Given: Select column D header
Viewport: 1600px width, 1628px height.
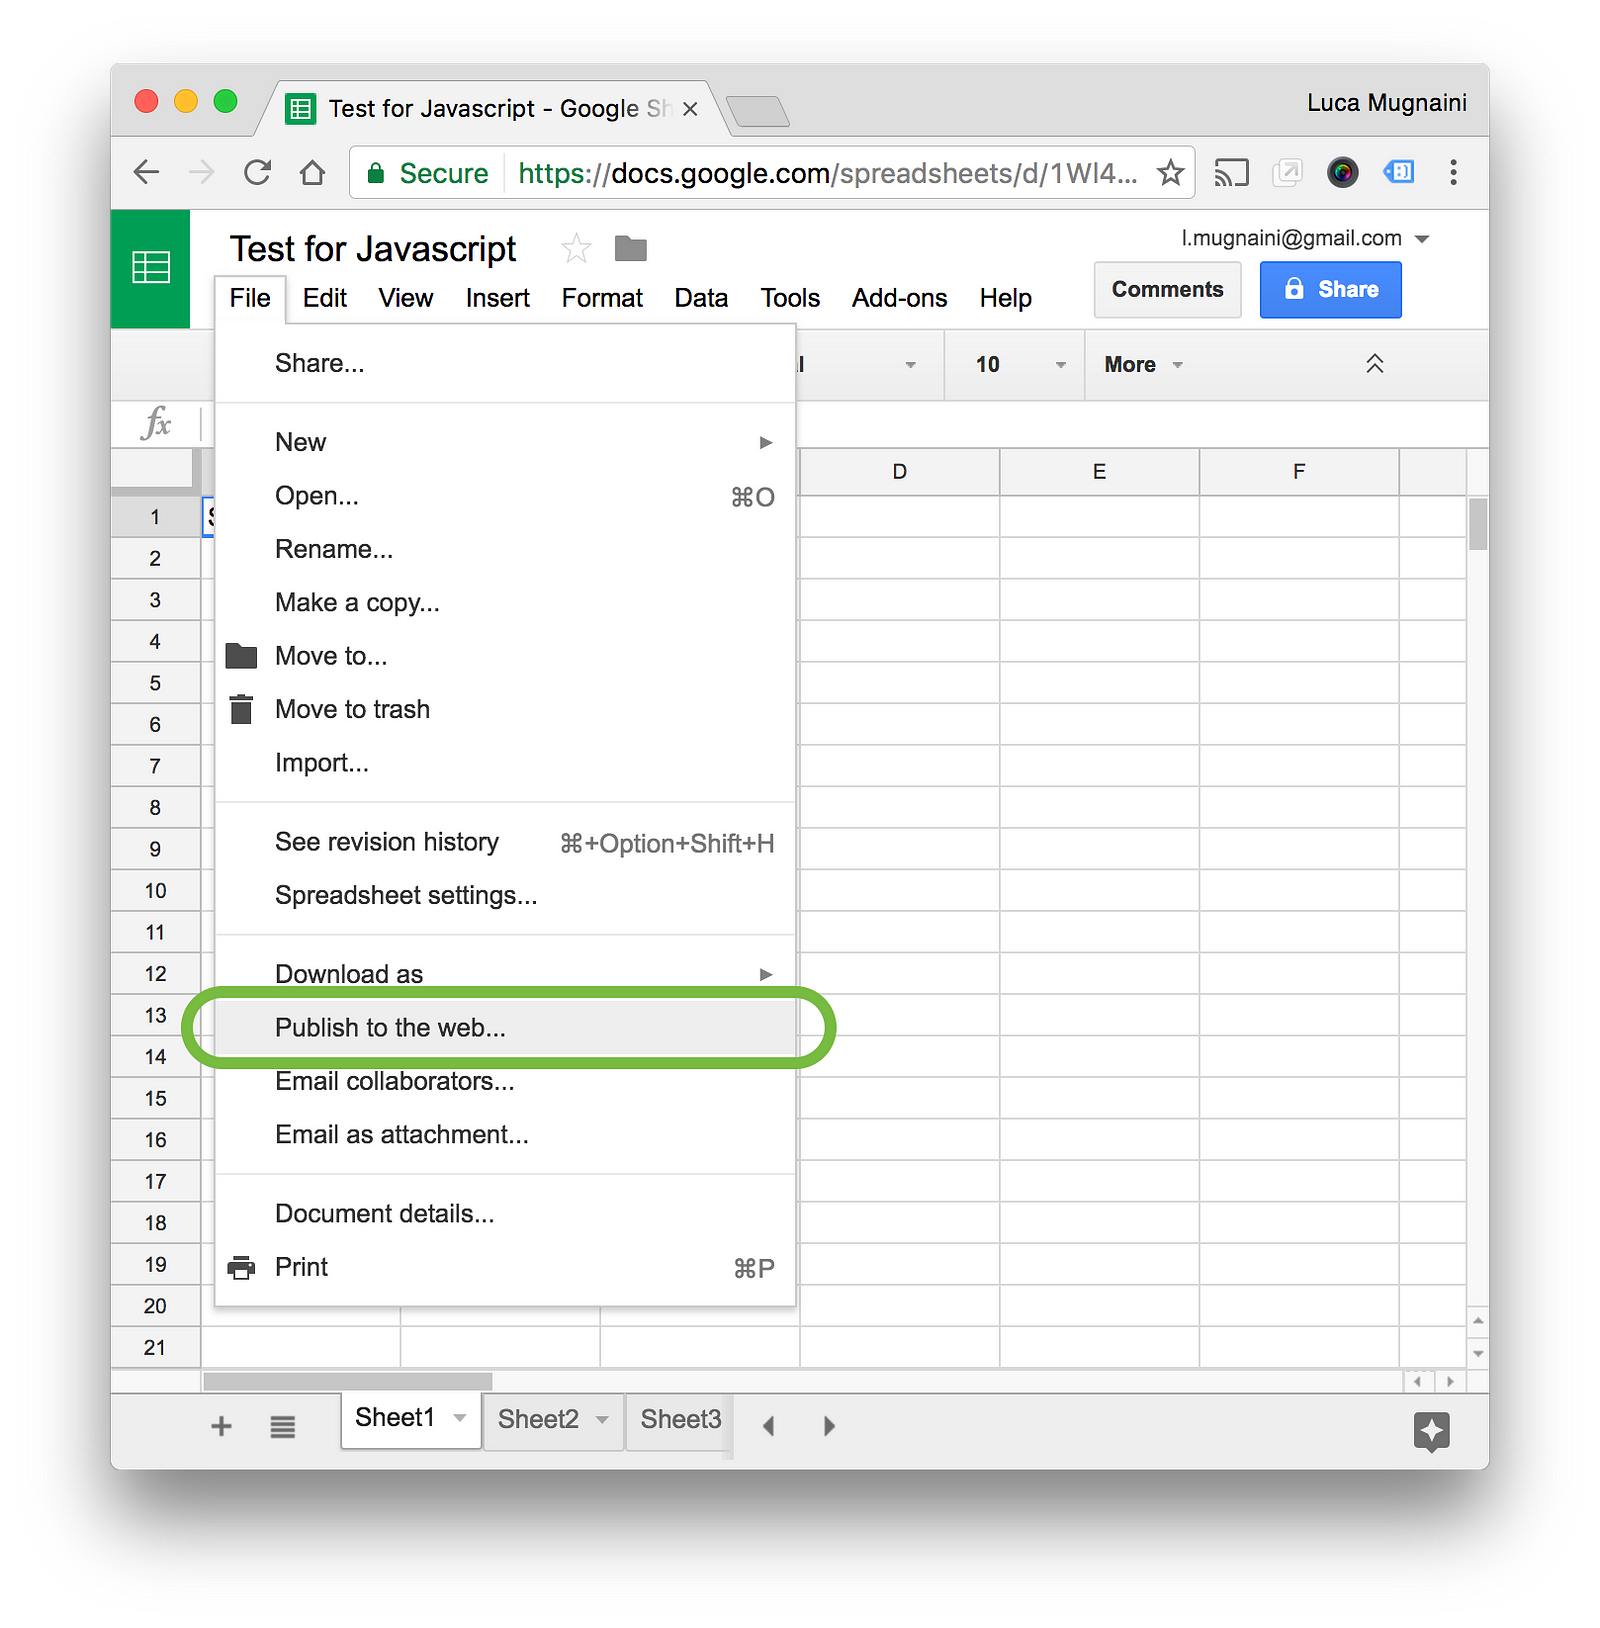Looking at the screenshot, I should pos(900,472).
